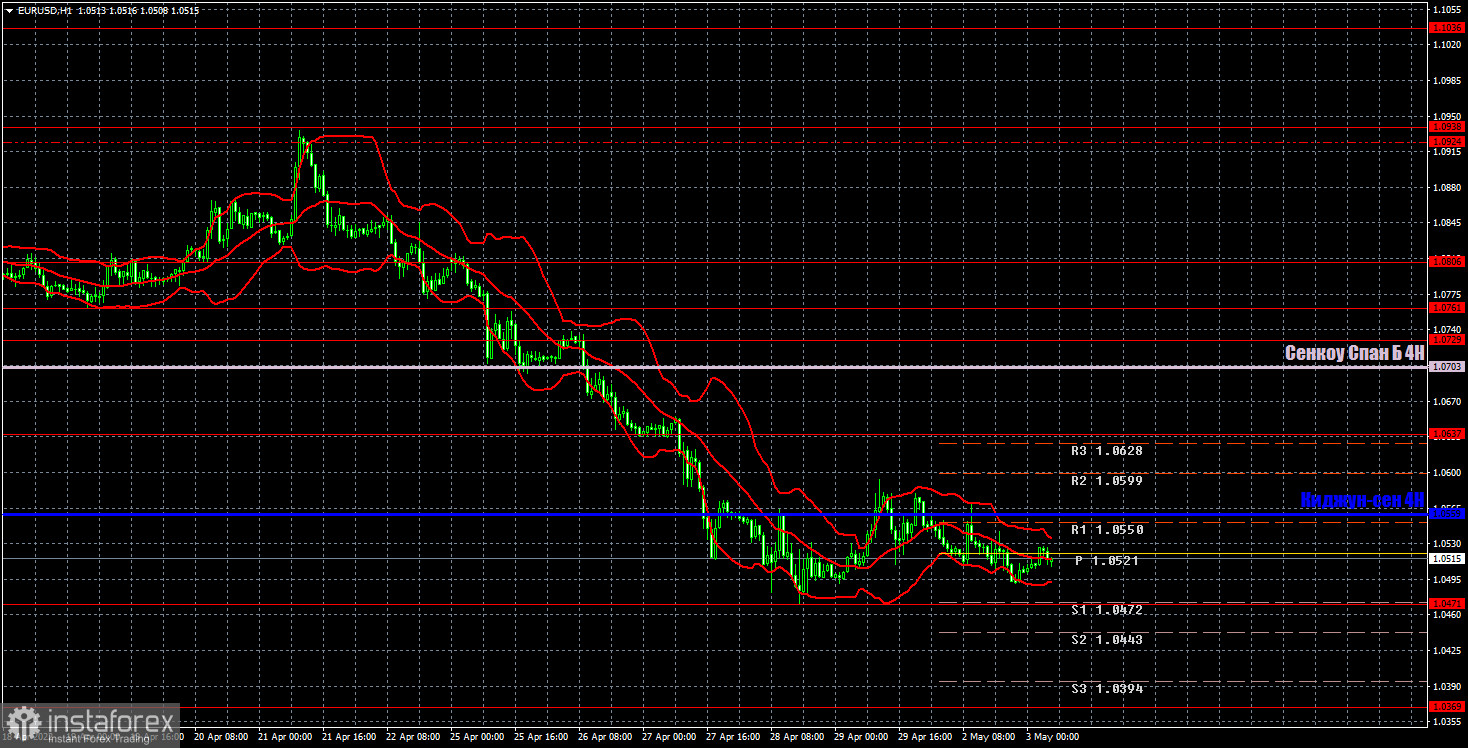
Task: Click the 1.0924 red price tag
Action: coord(1447,142)
